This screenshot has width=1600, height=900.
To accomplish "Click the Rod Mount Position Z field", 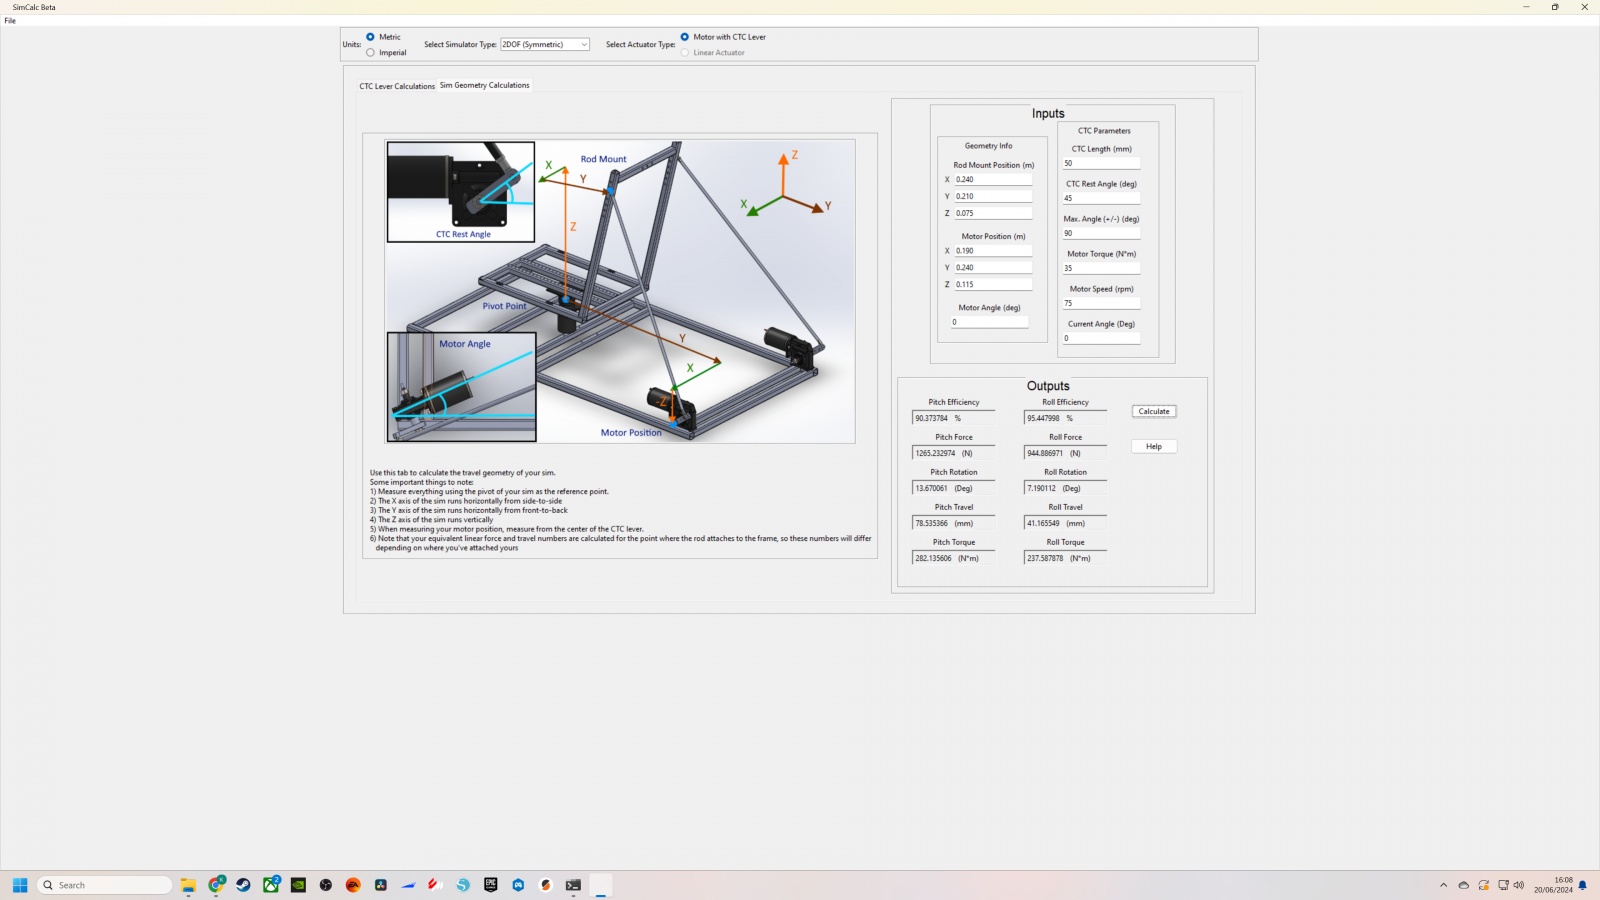I will pyautogui.click(x=992, y=213).
